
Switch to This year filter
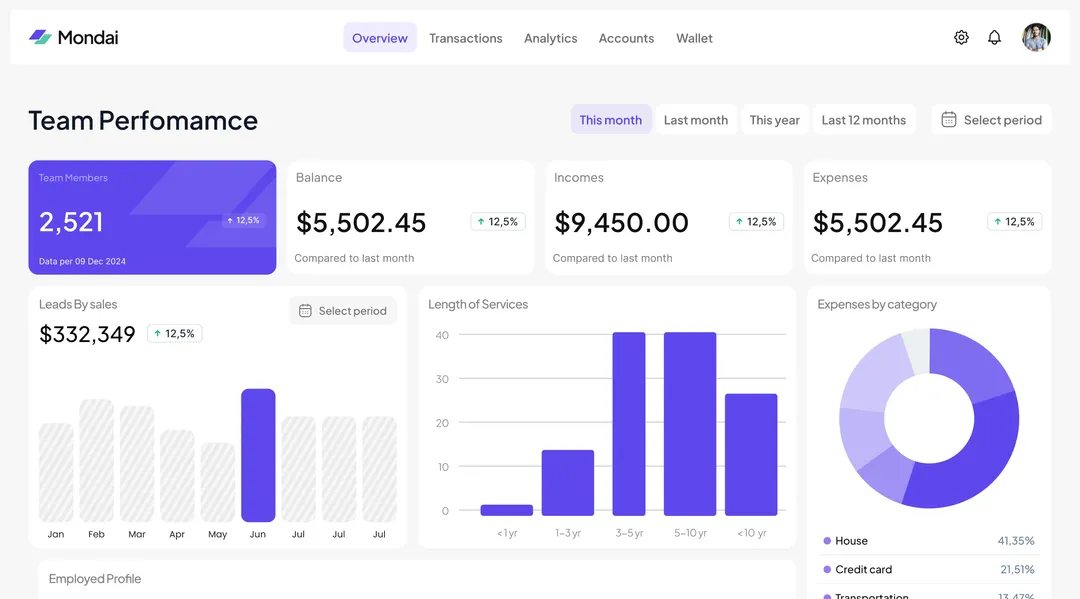pyautogui.click(x=774, y=120)
